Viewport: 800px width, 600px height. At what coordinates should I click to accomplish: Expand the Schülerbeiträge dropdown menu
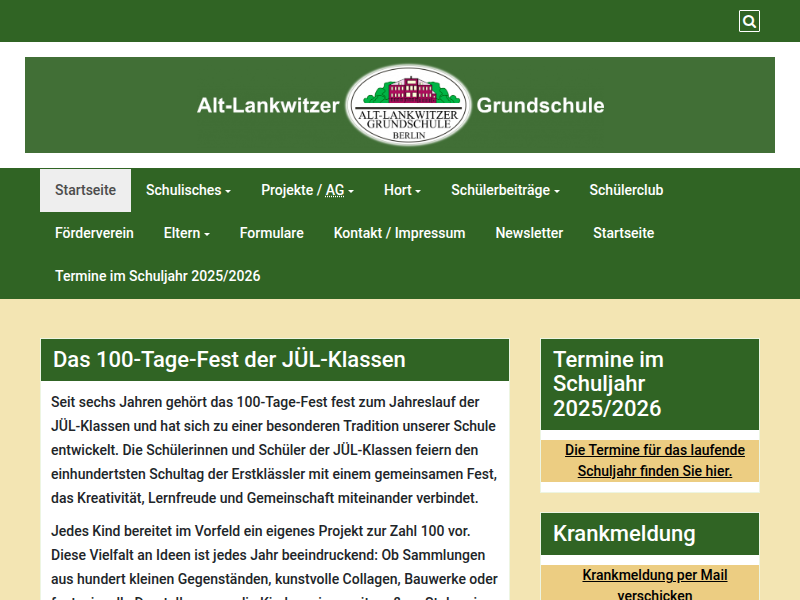click(x=505, y=190)
